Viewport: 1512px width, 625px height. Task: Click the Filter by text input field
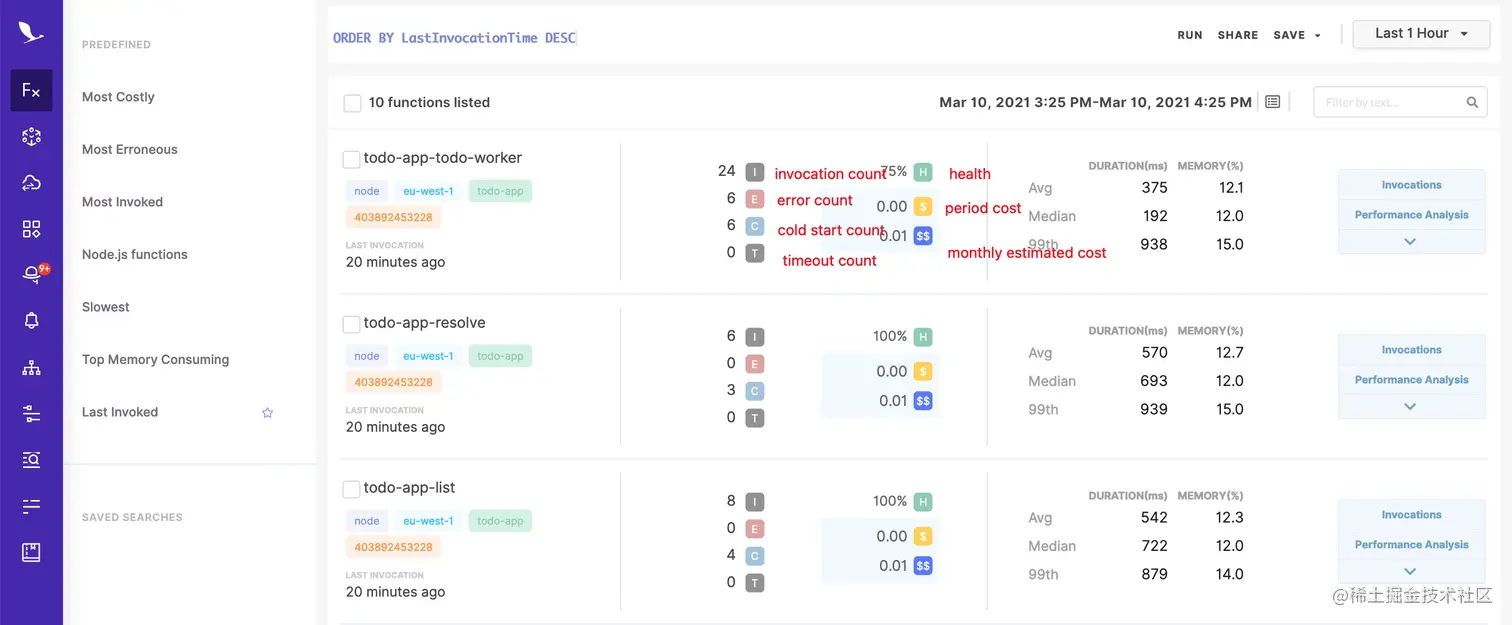point(1390,102)
